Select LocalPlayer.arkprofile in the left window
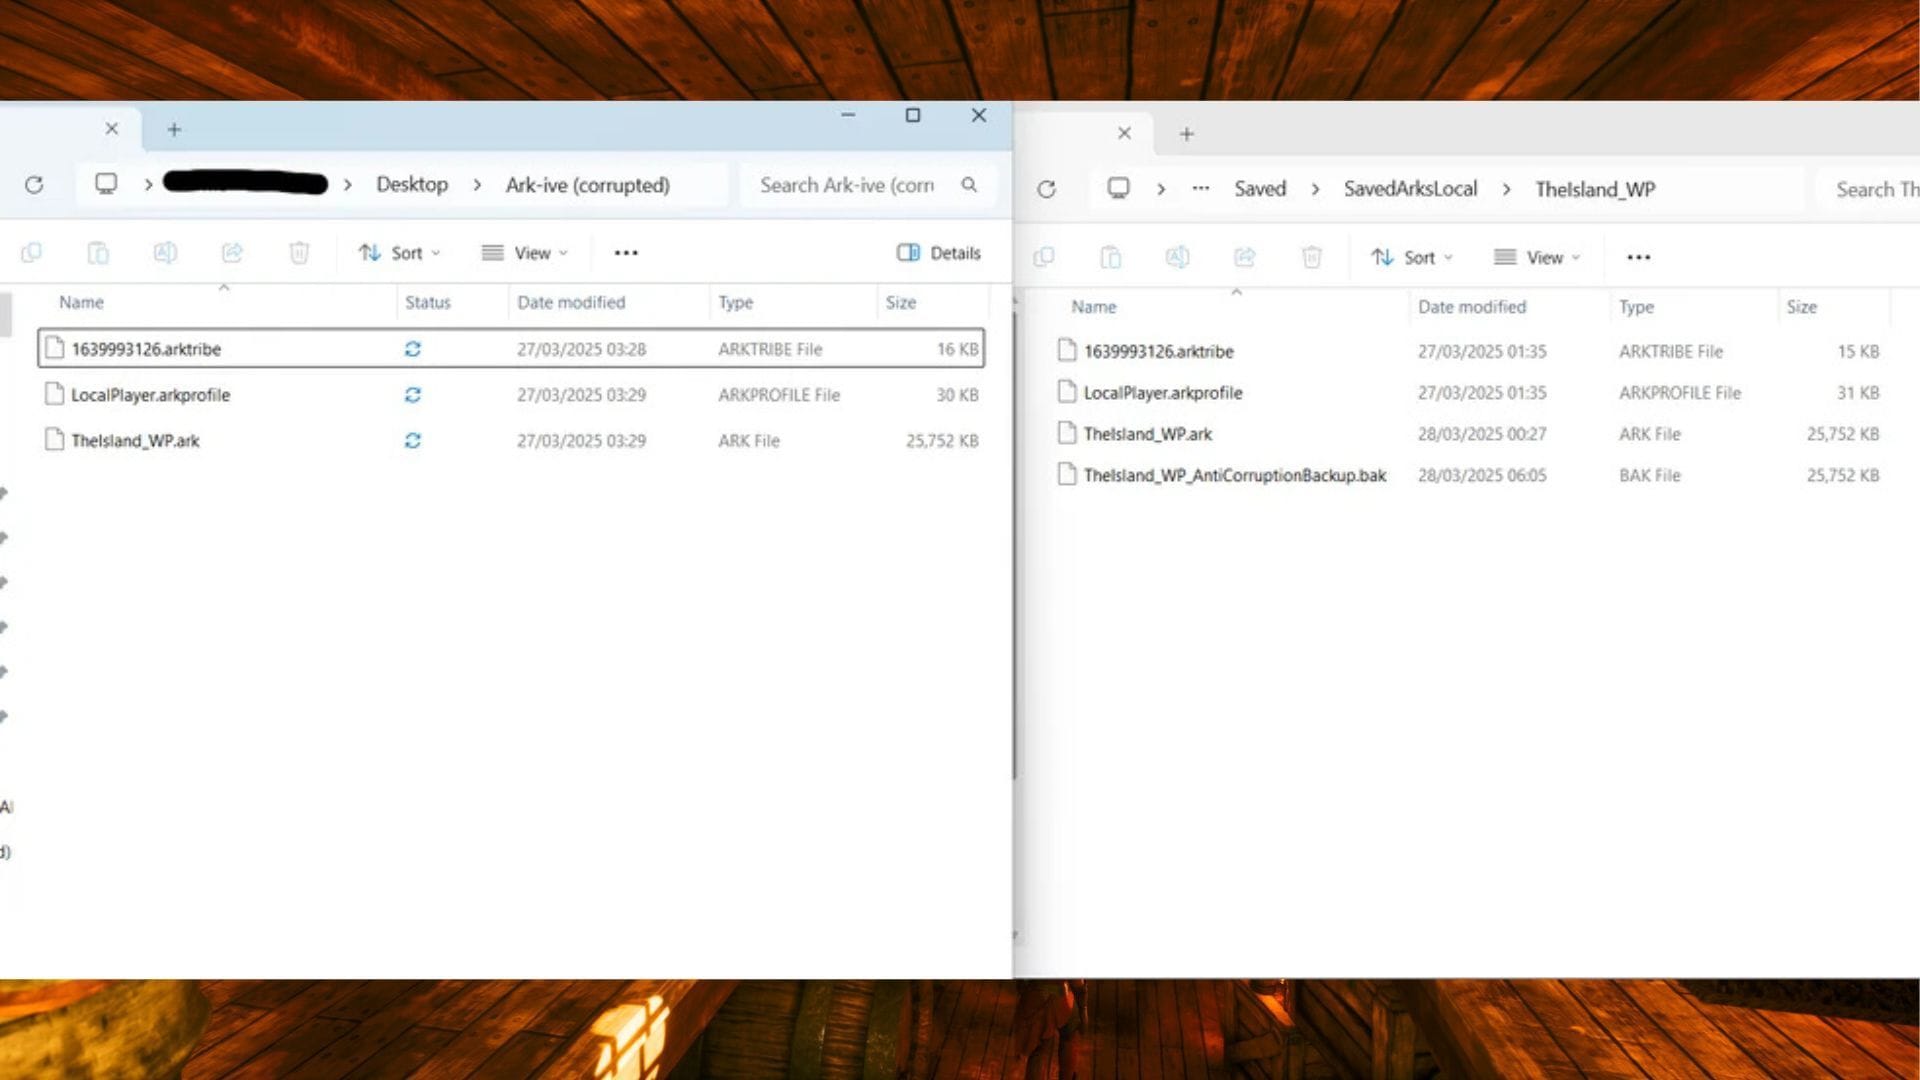This screenshot has width=1920, height=1080. click(x=511, y=395)
